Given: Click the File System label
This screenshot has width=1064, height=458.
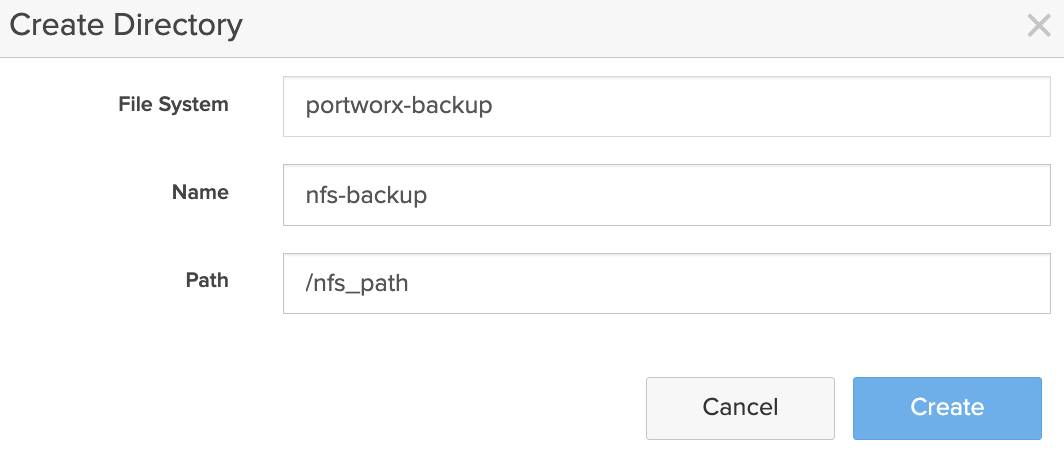Looking at the screenshot, I should coord(173,104).
